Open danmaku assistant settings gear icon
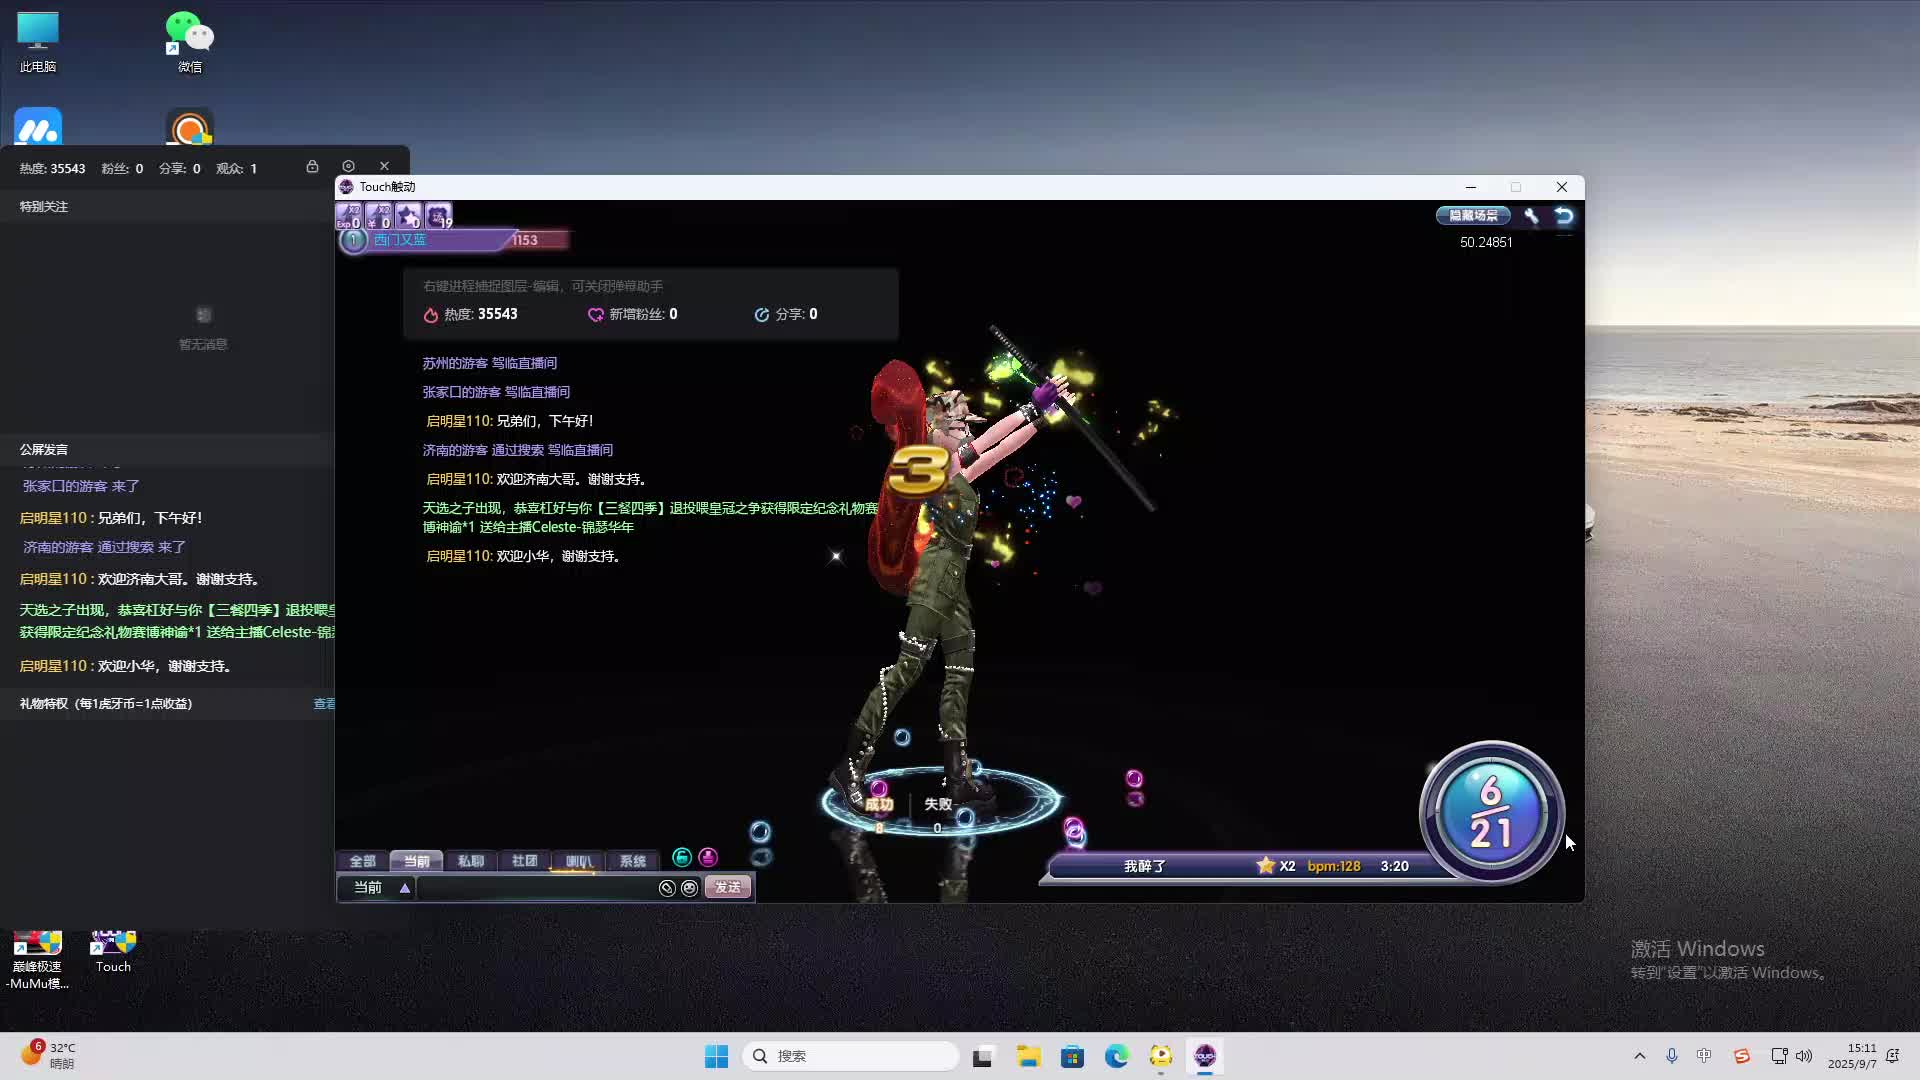Image resolution: width=1920 pixels, height=1080 pixels. pos(348,166)
